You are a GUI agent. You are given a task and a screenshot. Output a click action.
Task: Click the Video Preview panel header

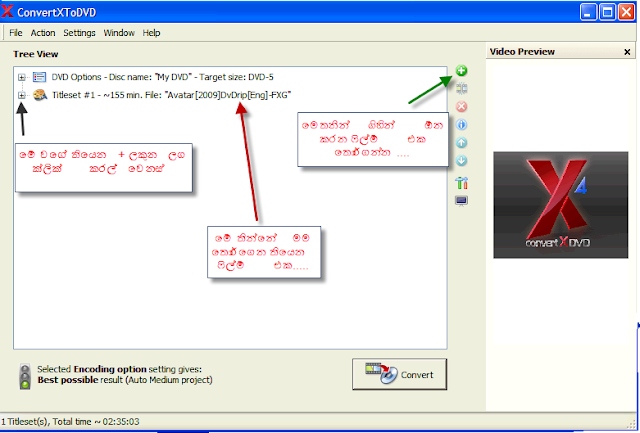[x=560, y=52]
